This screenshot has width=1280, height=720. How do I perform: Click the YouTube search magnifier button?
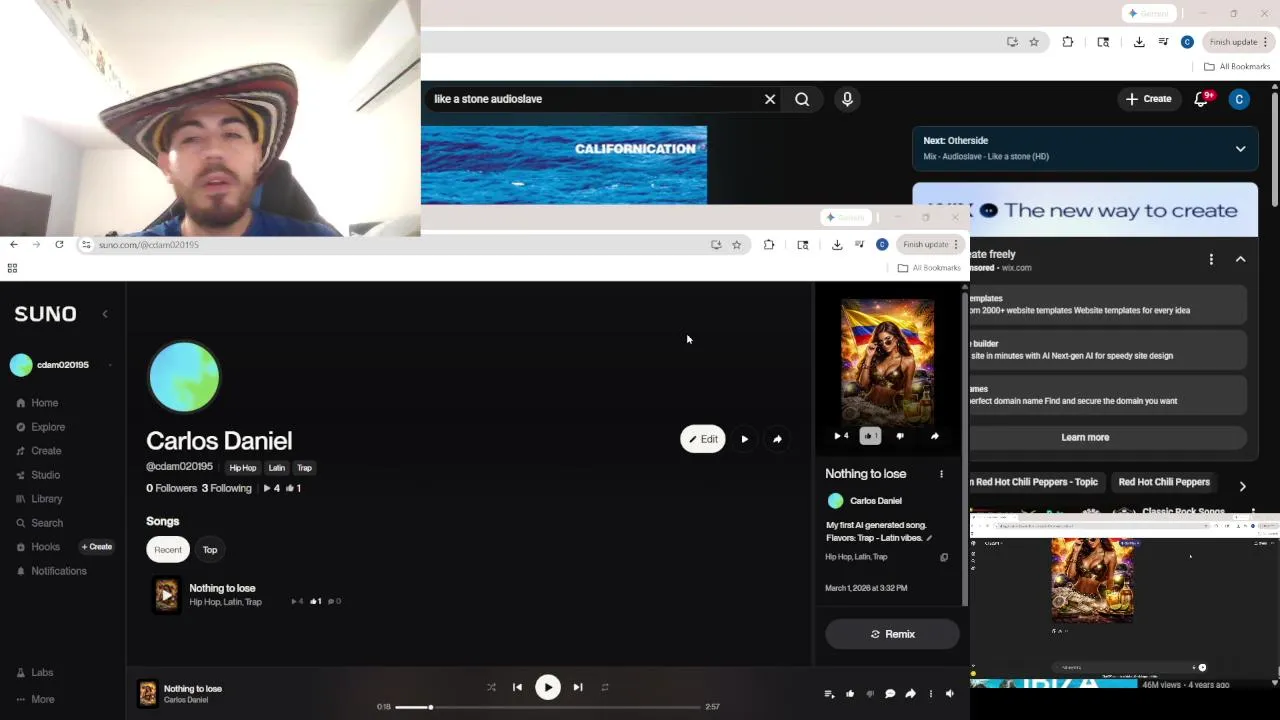(802, 99)
